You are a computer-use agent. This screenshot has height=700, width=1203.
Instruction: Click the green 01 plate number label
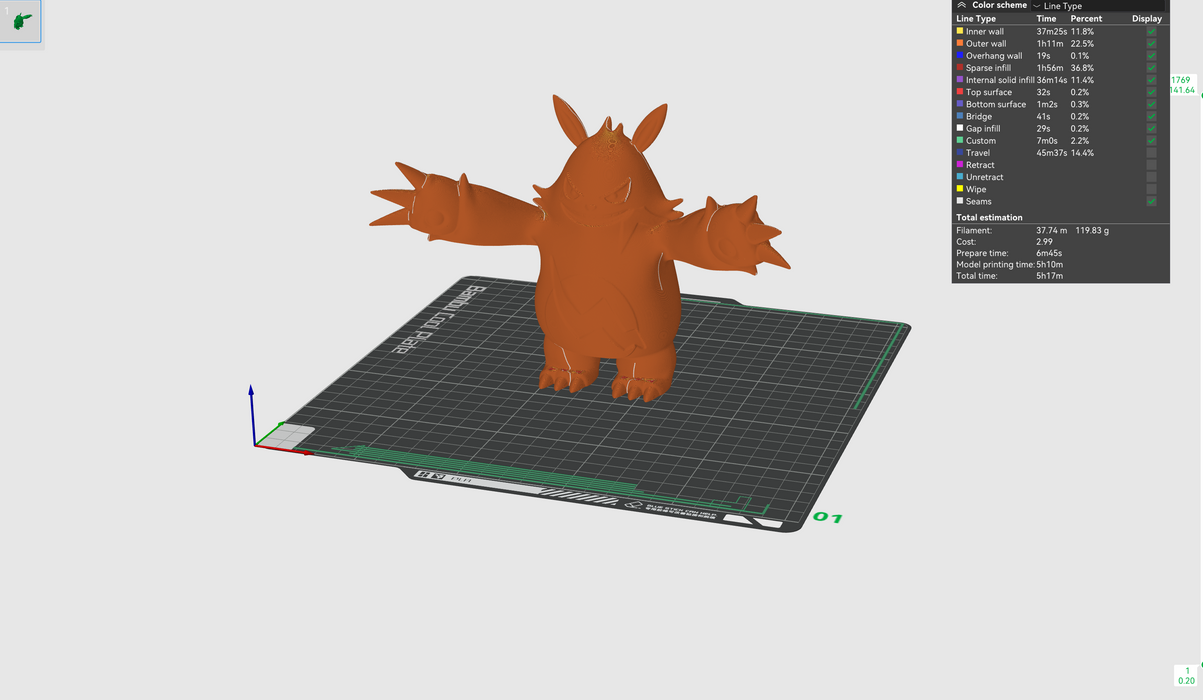(x=827, y=518)
